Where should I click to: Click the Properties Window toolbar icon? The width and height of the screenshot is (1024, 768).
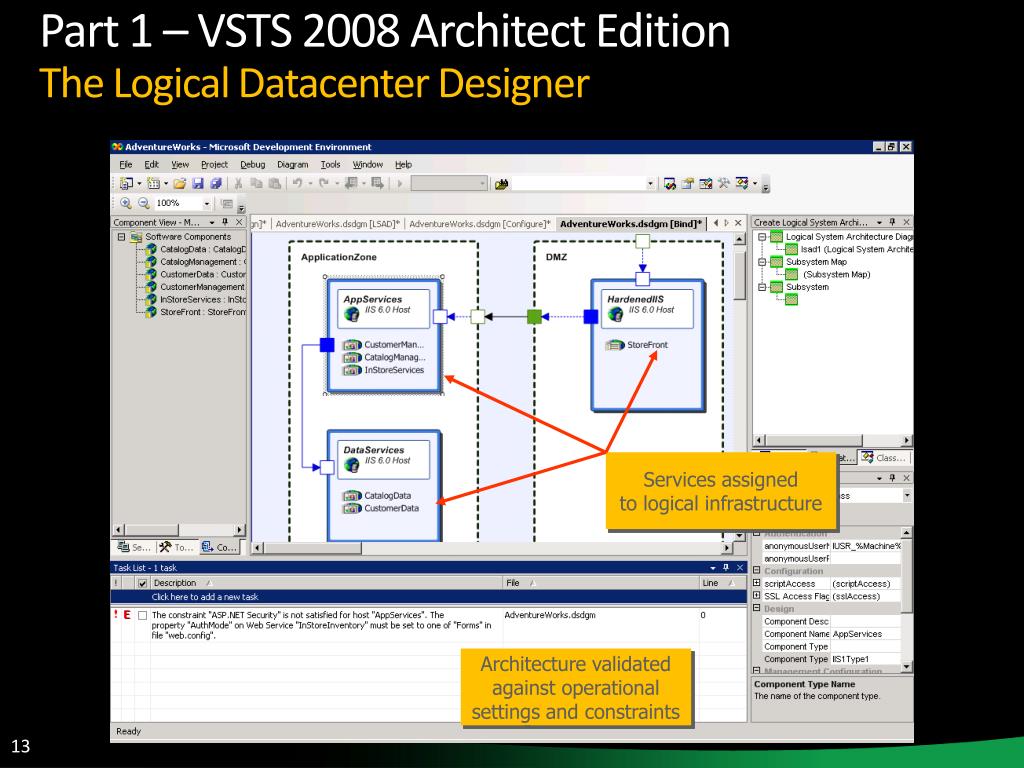click(688, 184)
